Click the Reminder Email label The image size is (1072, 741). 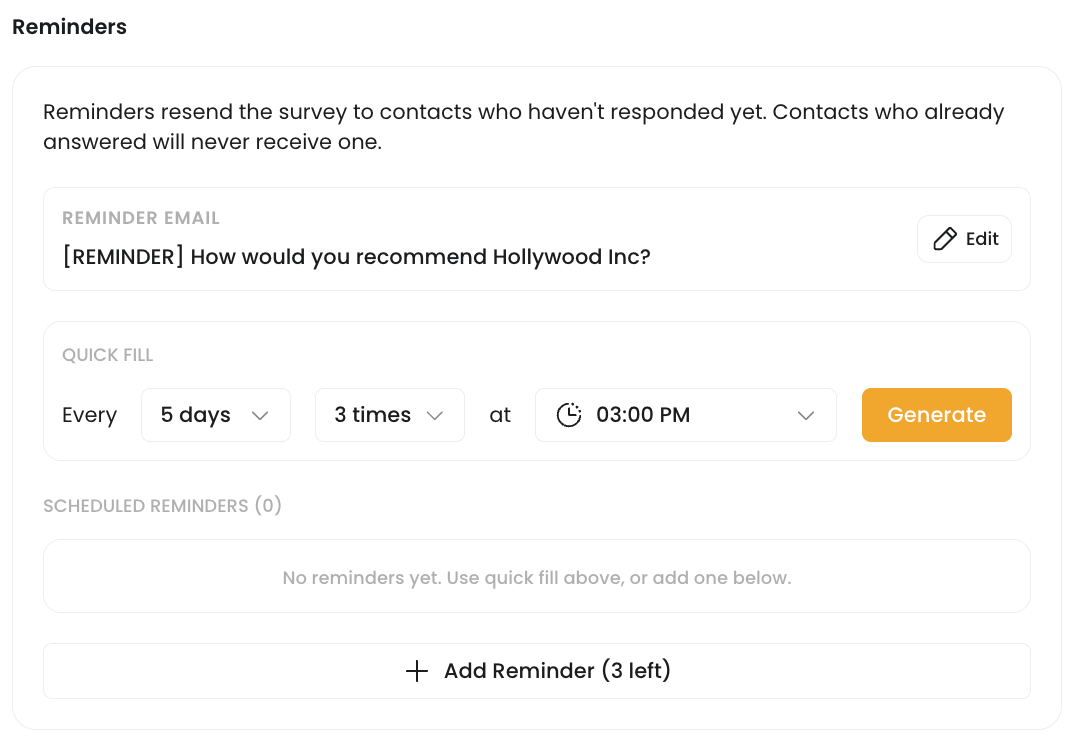[x=141, y=218]
